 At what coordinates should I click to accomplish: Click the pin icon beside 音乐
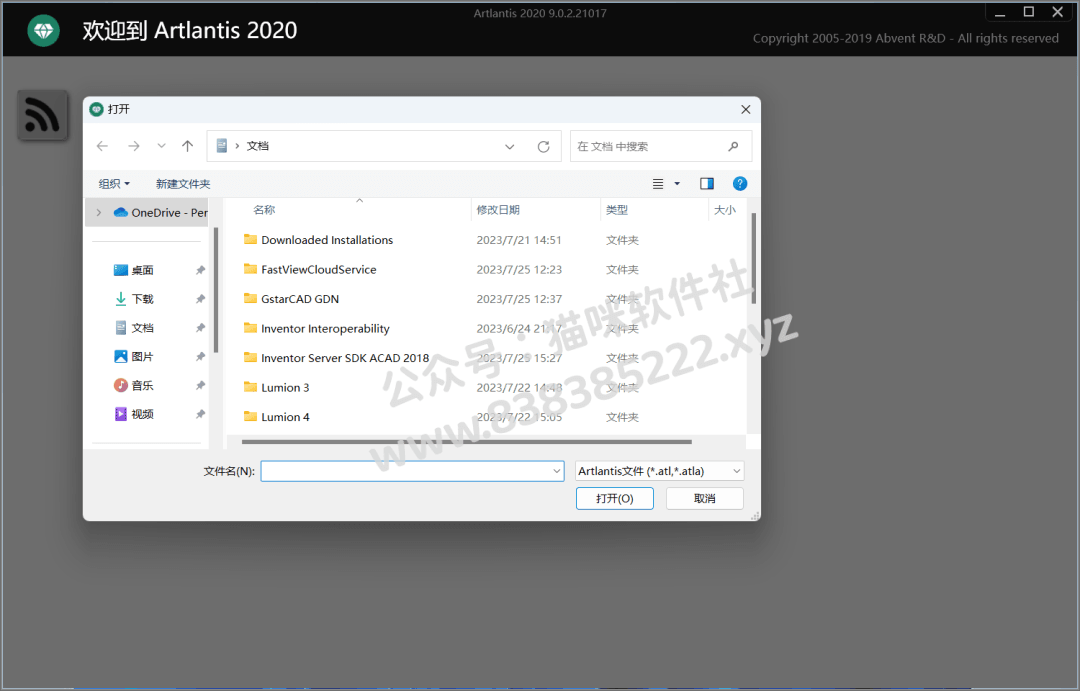200,385
